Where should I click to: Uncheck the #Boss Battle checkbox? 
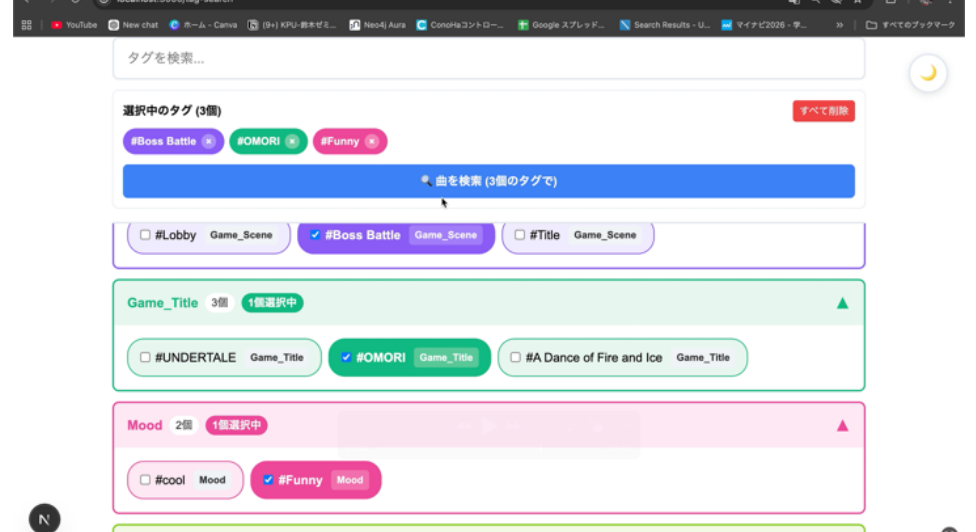[315, 235]
